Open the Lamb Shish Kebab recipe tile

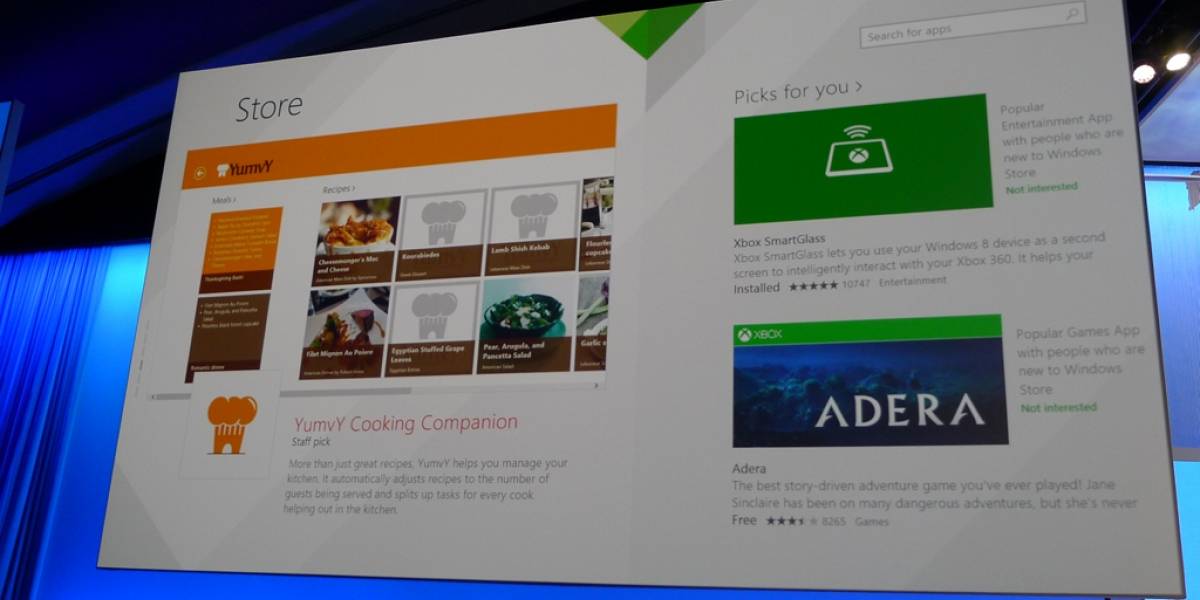[x=533, y=225]
